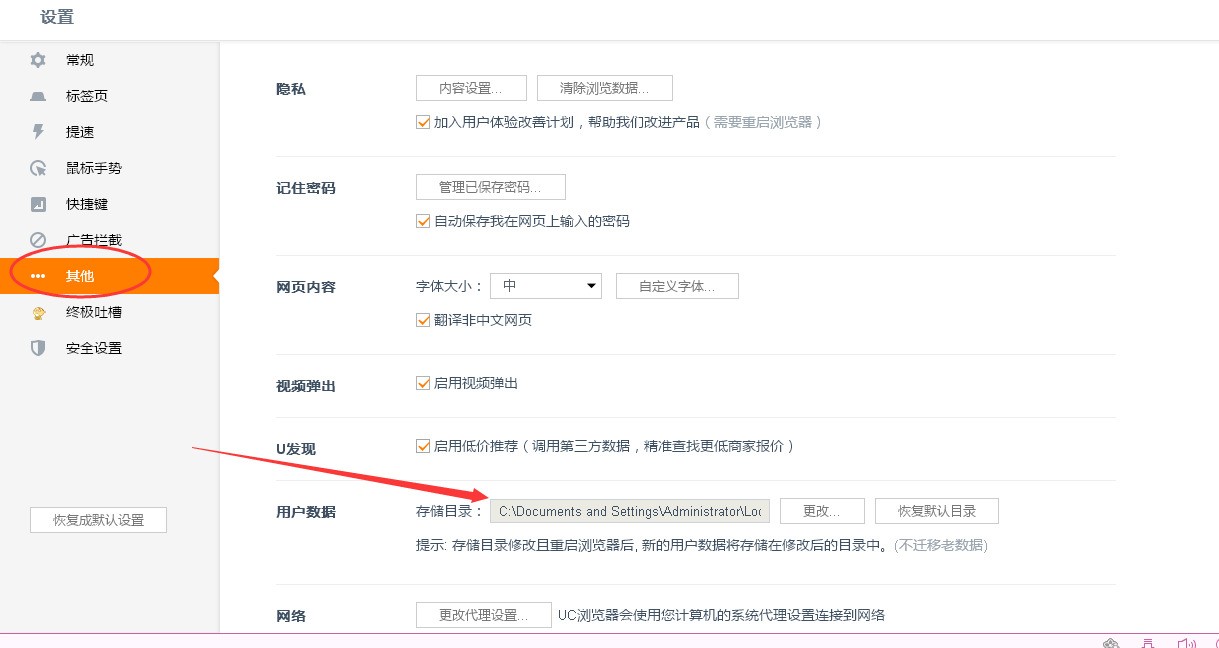The height and width of the screenshot is (648, 1219).
Task: Click the U发现 section label
Action: click(296, 449)
